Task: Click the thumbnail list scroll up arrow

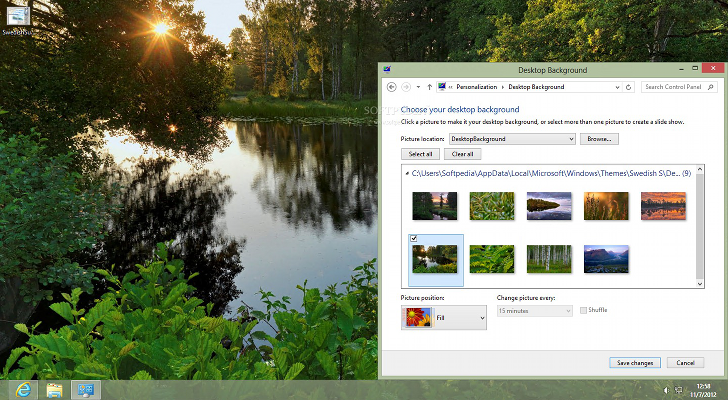Action: coord(700,170)
